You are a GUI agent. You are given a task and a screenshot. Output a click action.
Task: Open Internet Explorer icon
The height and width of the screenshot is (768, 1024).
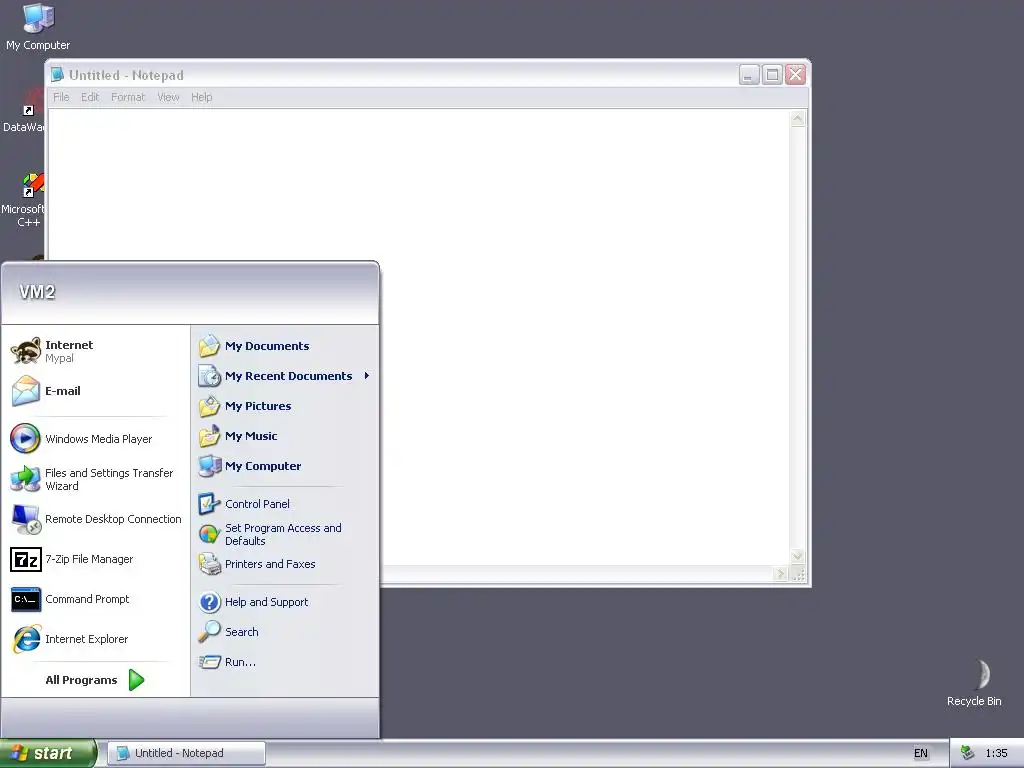click(26, 639)
